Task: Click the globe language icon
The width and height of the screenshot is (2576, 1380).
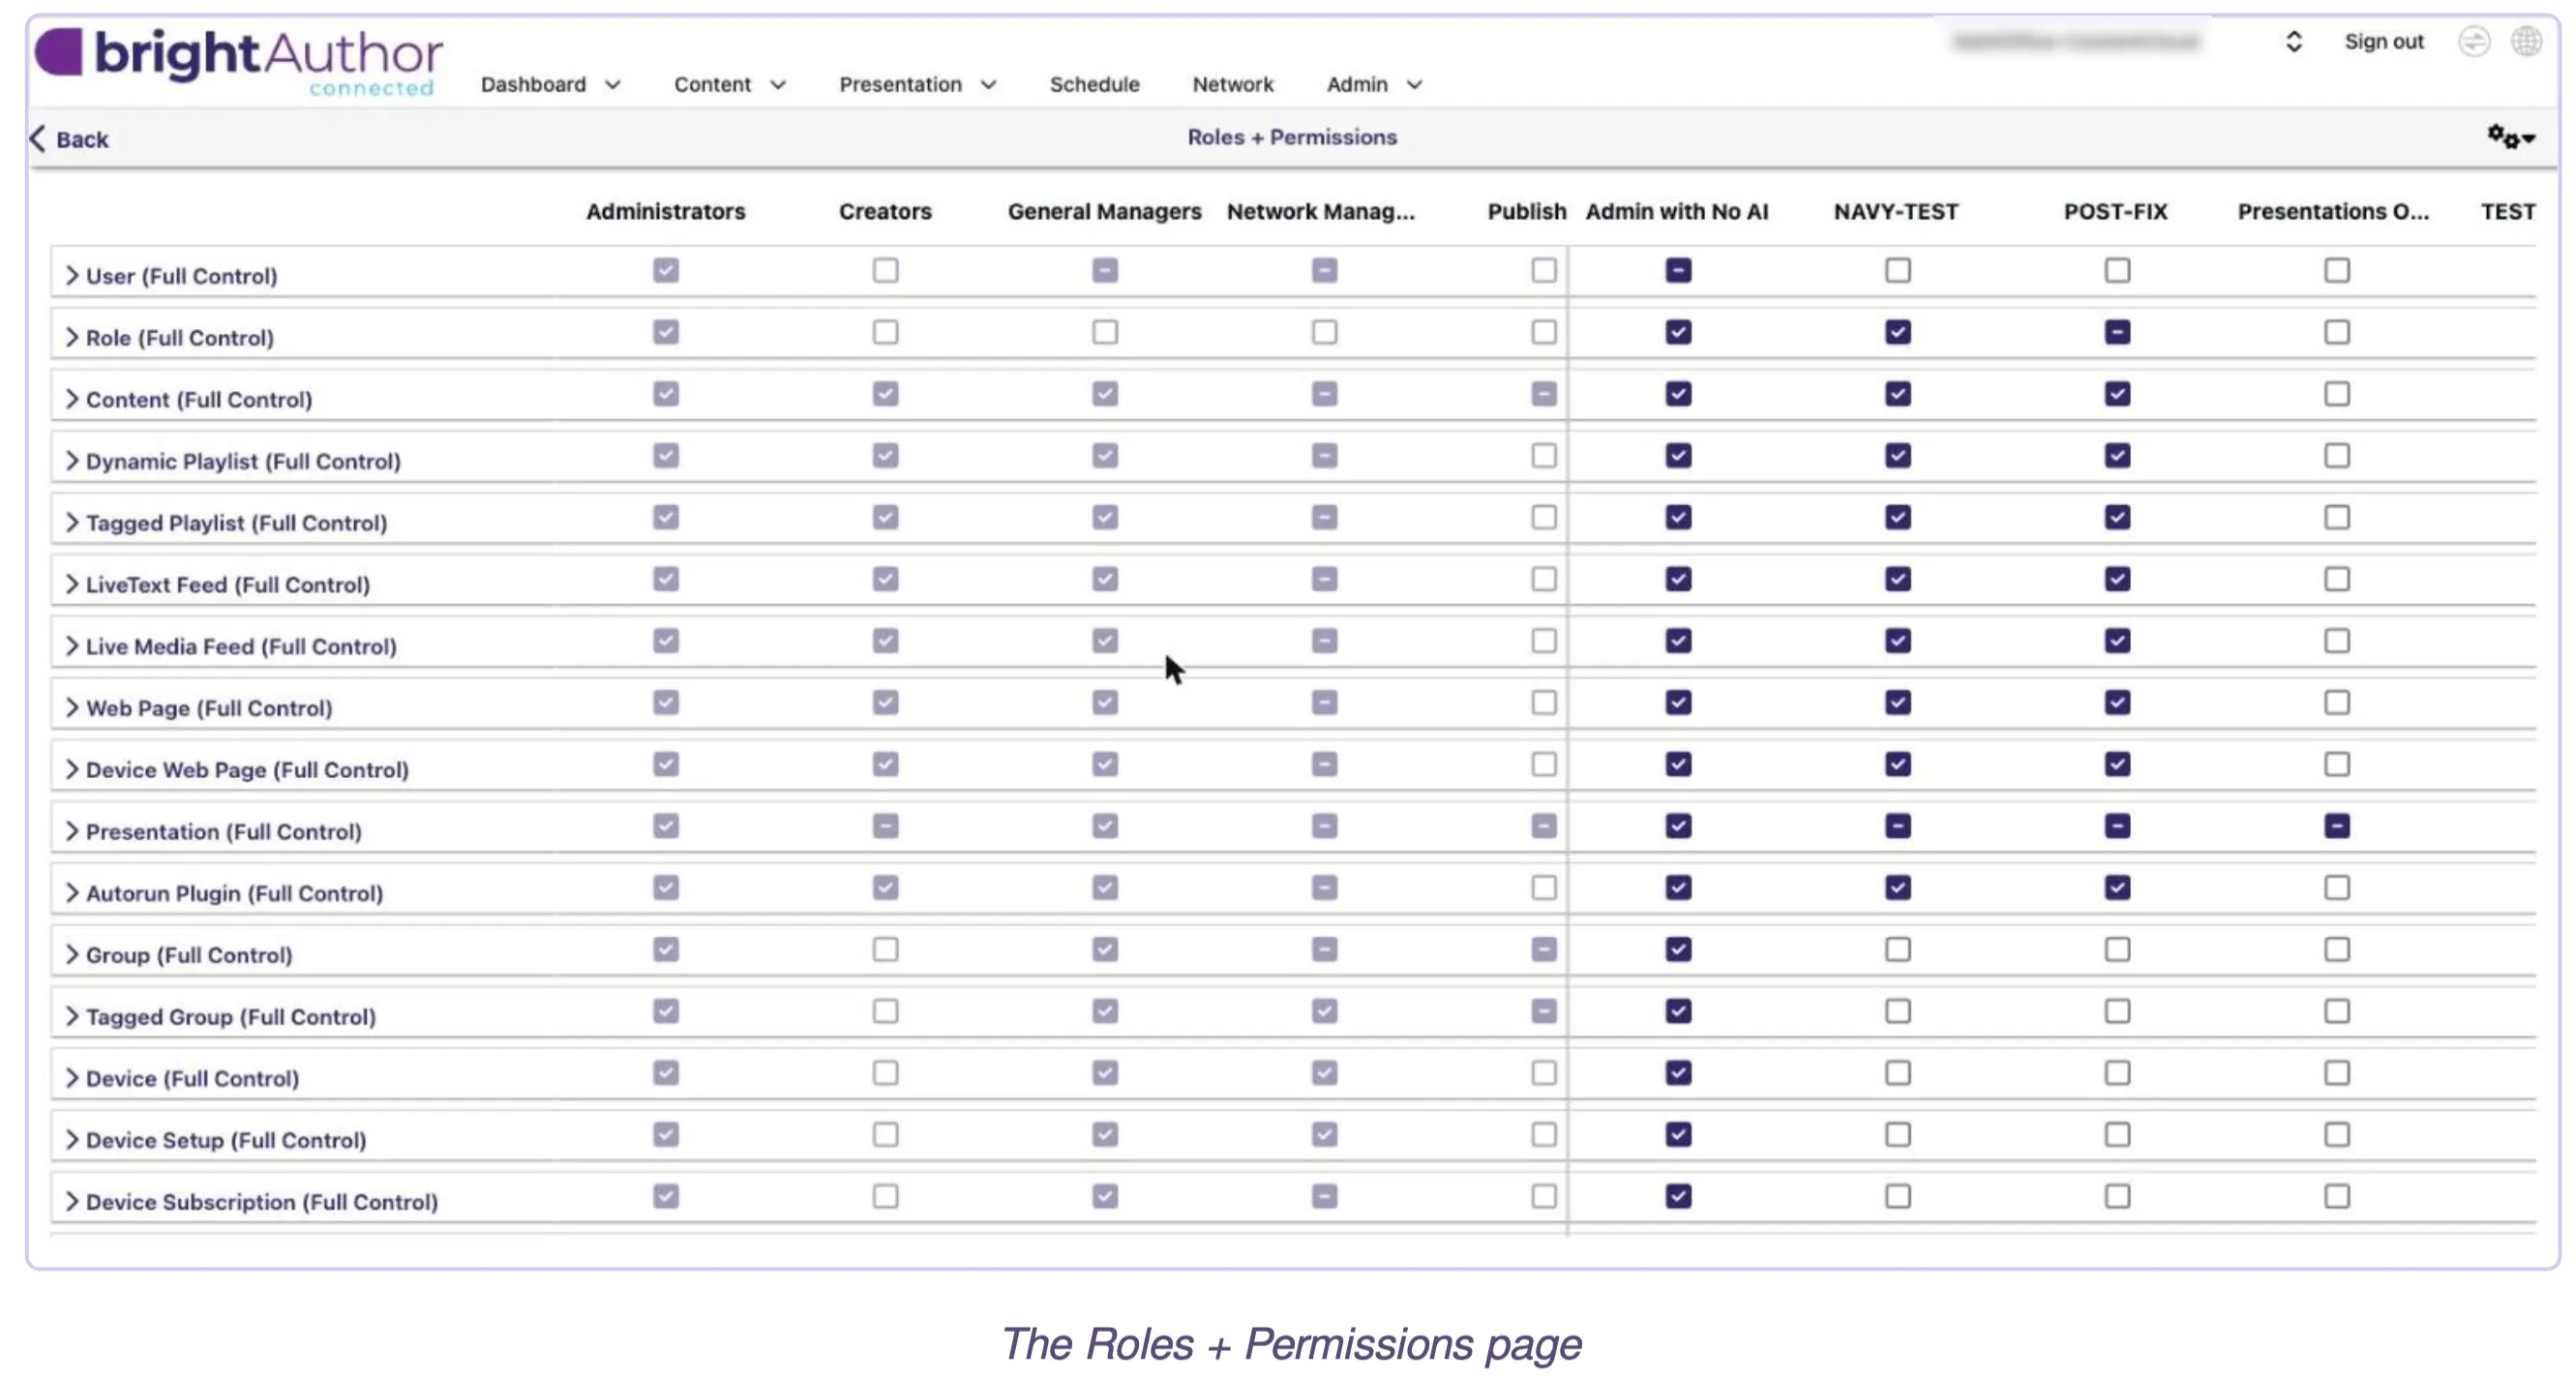Action: point(2526,42)
